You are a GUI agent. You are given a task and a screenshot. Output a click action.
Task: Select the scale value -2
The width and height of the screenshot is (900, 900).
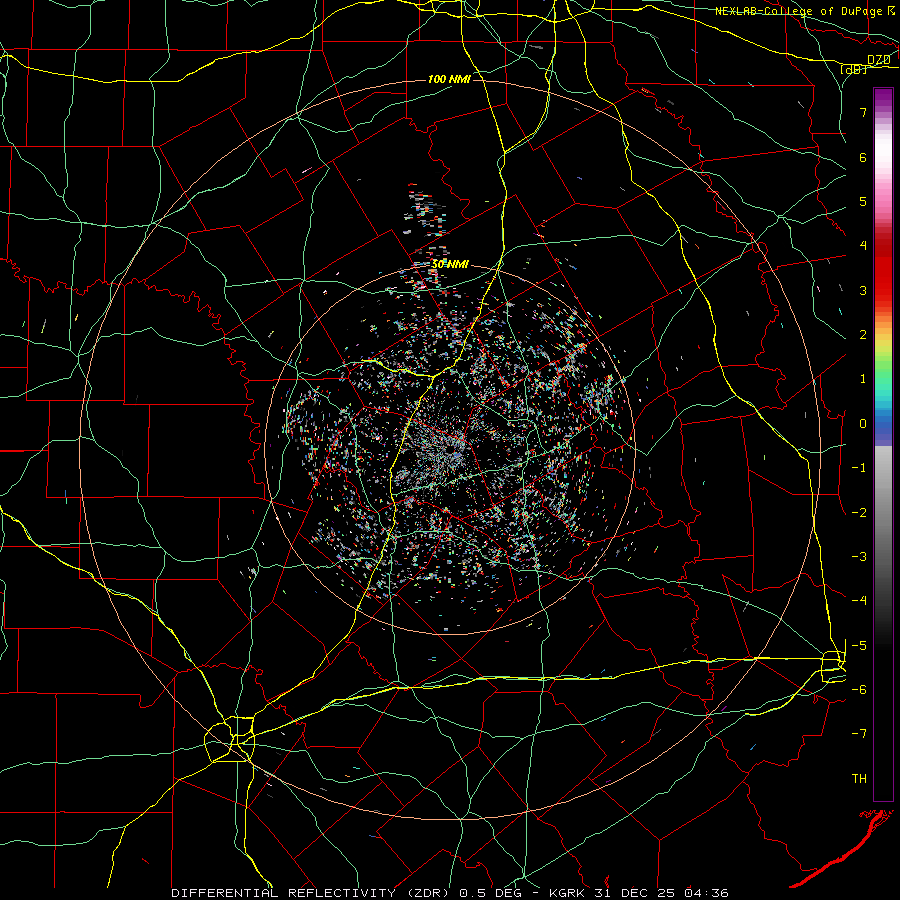click(x=859, y=513)
